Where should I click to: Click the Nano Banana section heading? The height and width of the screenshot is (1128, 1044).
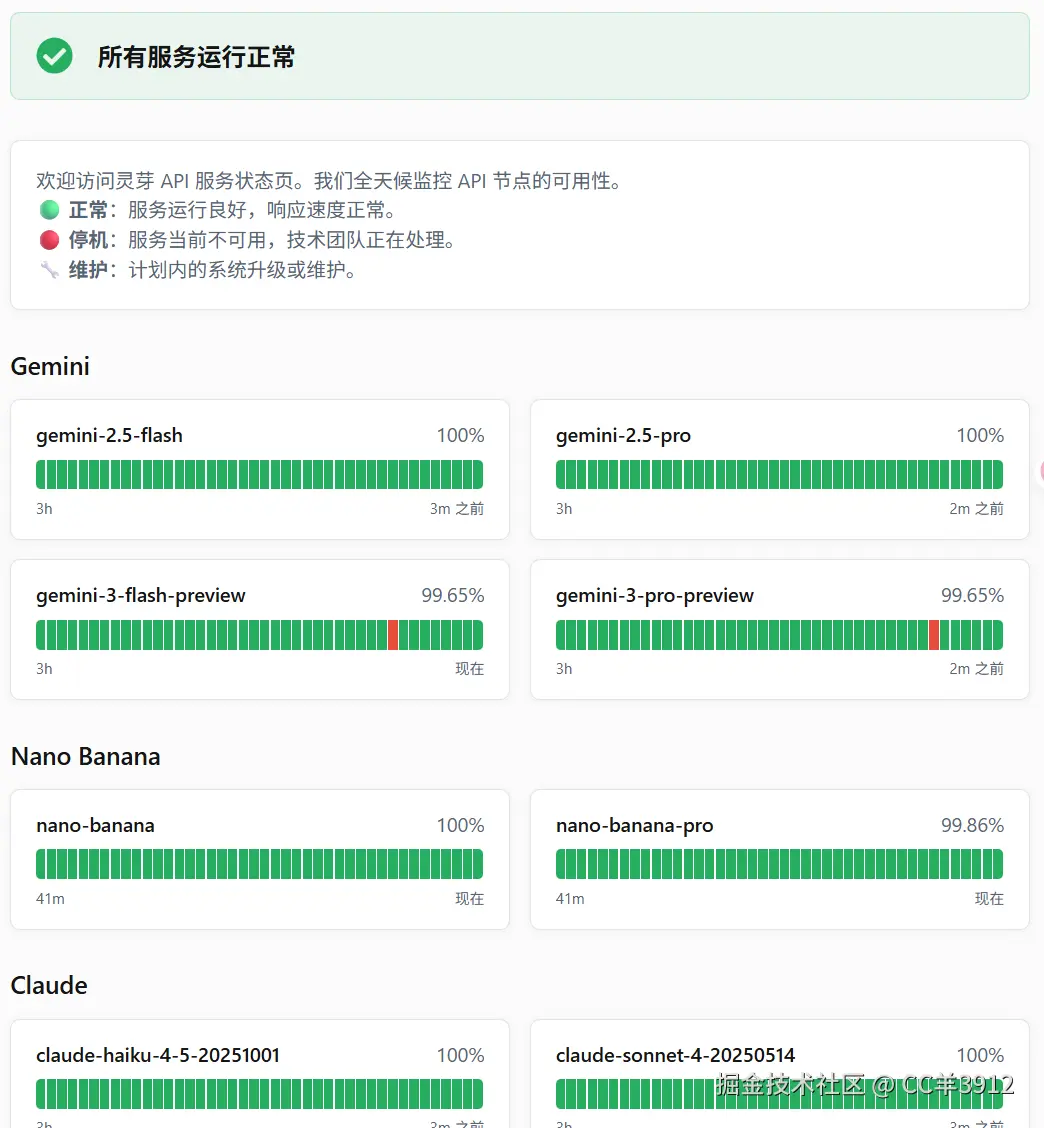click(x=86, y=757)
